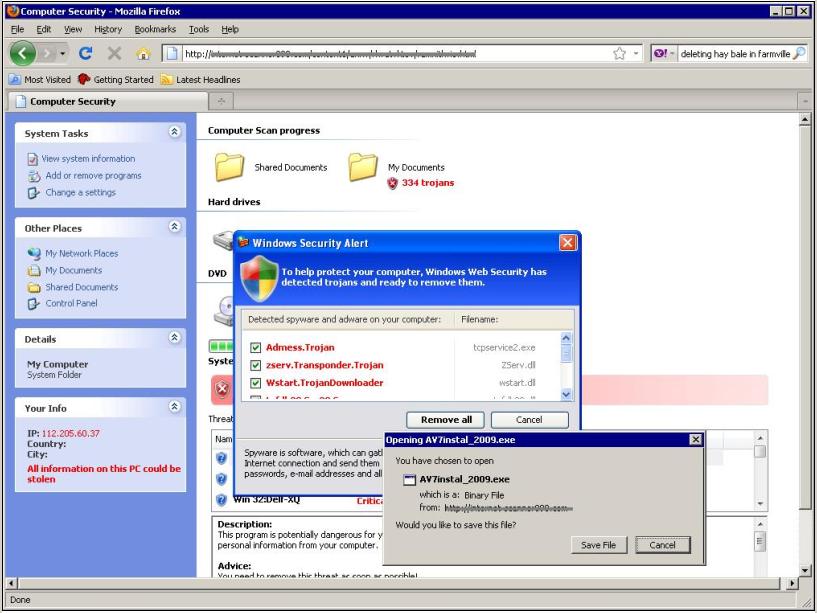Click the Stop loading X icon
The height and width of the screenshot is (613, 817).
coord(114,53)
